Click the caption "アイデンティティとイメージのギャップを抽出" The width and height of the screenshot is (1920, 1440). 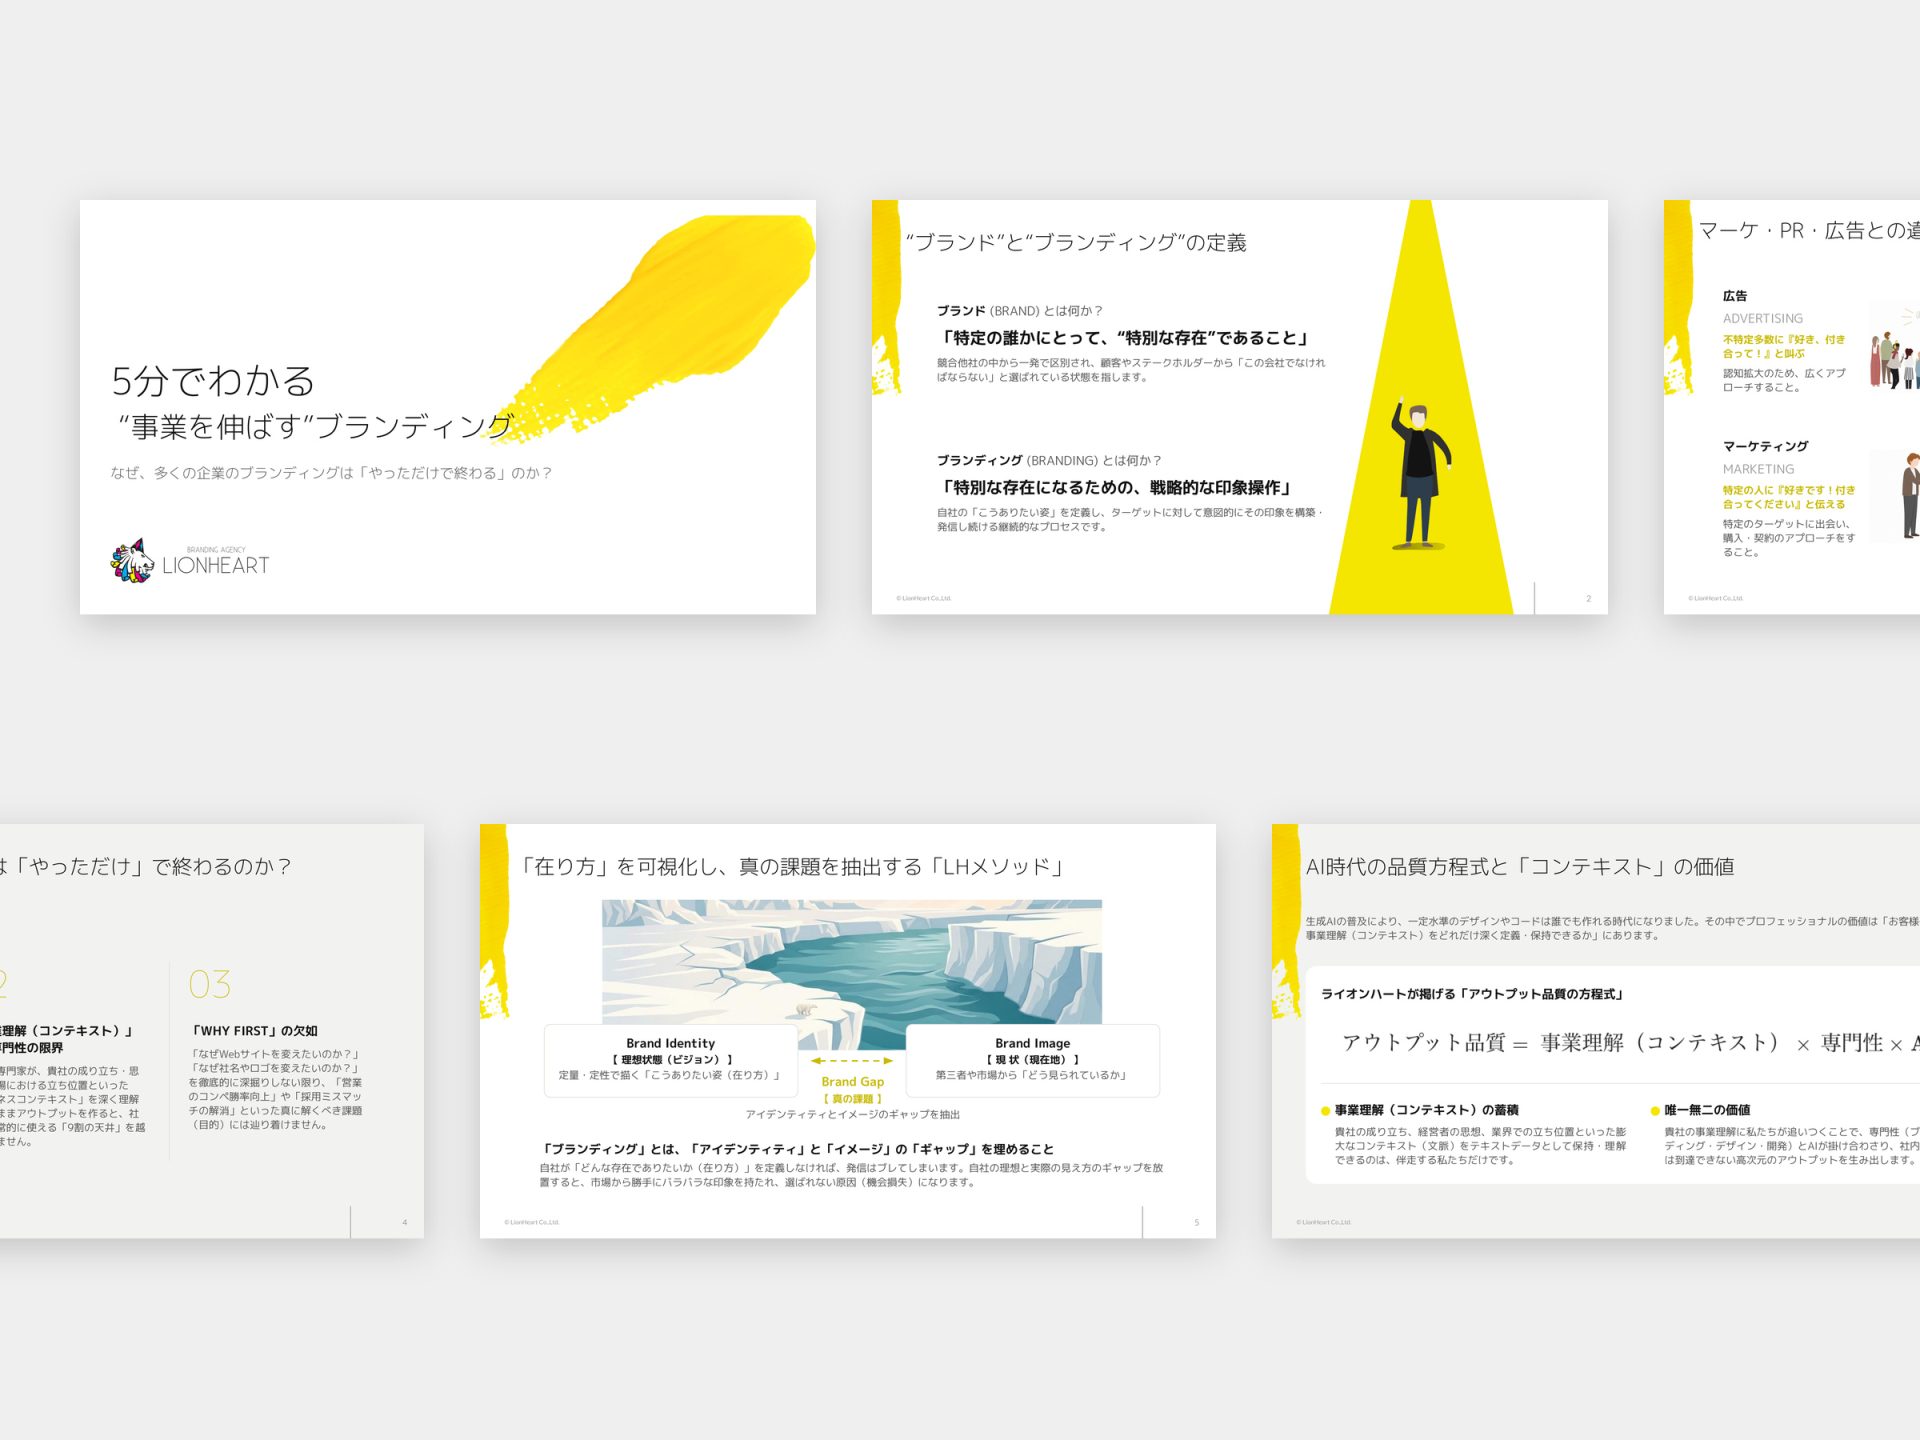[x=852, y=1114]
